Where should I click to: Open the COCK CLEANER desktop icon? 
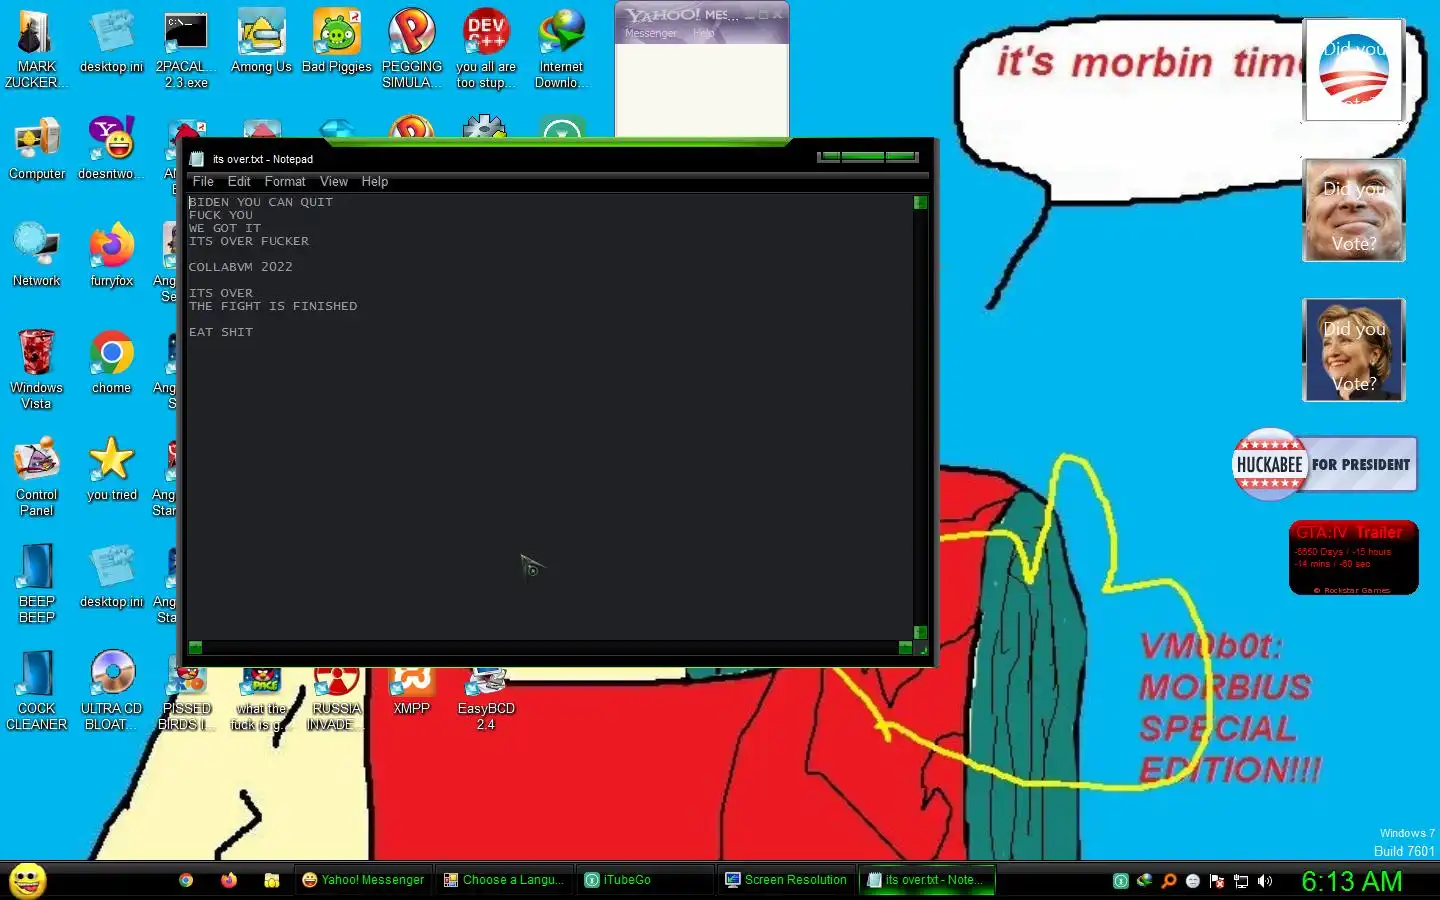pos(36,690)
